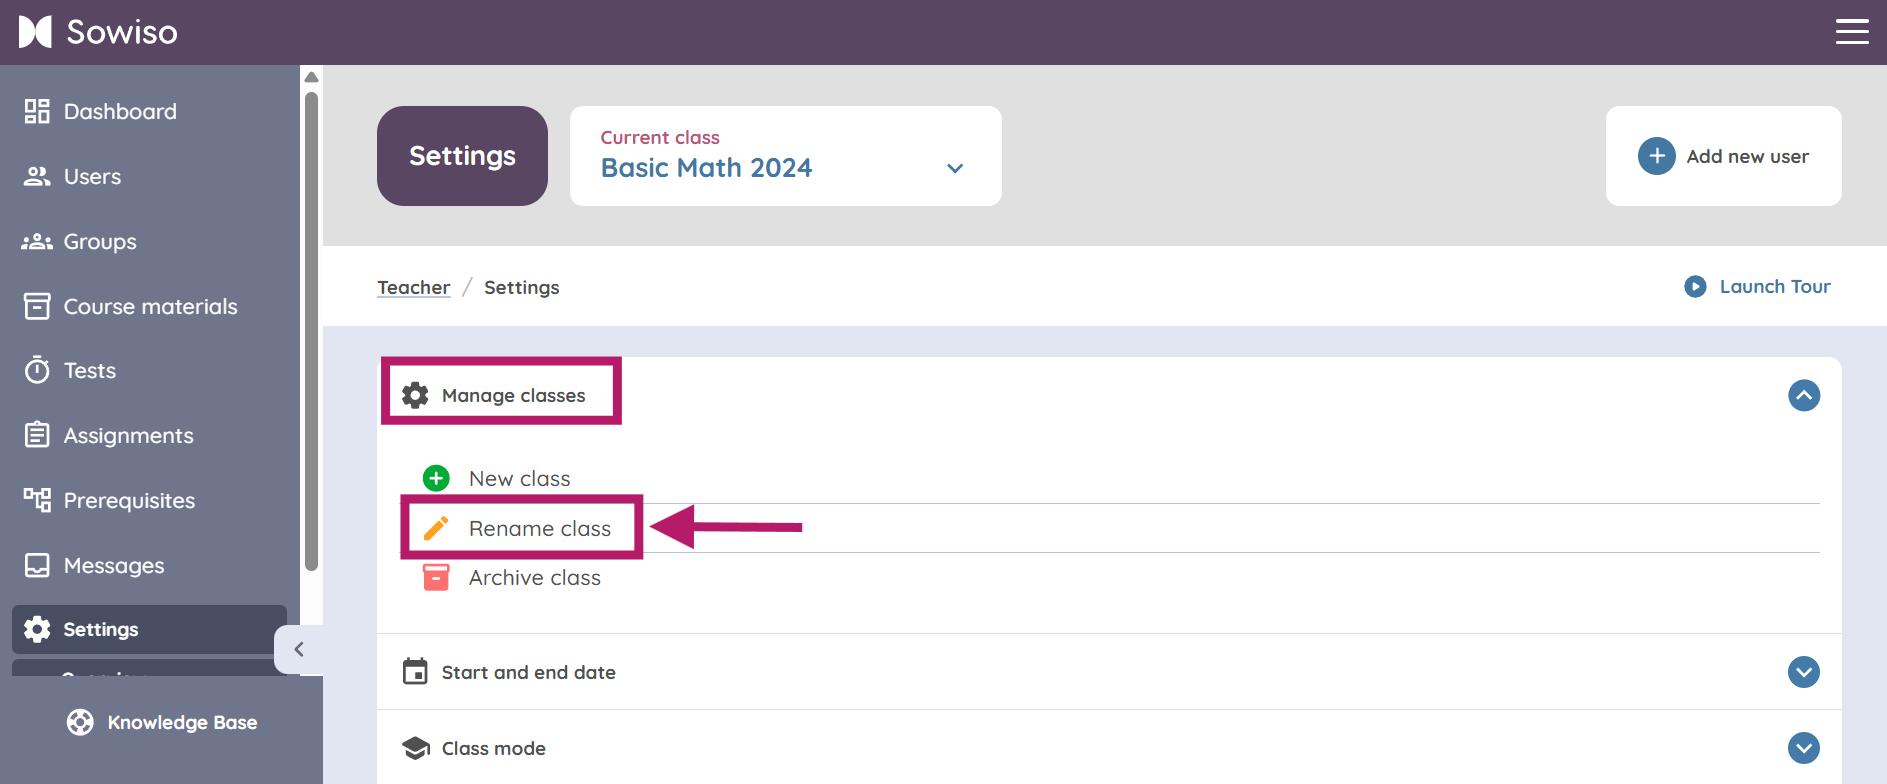Collapse the sidebar with the left chevron
This screenshot has height=784, width=1887.
[297, 649]
